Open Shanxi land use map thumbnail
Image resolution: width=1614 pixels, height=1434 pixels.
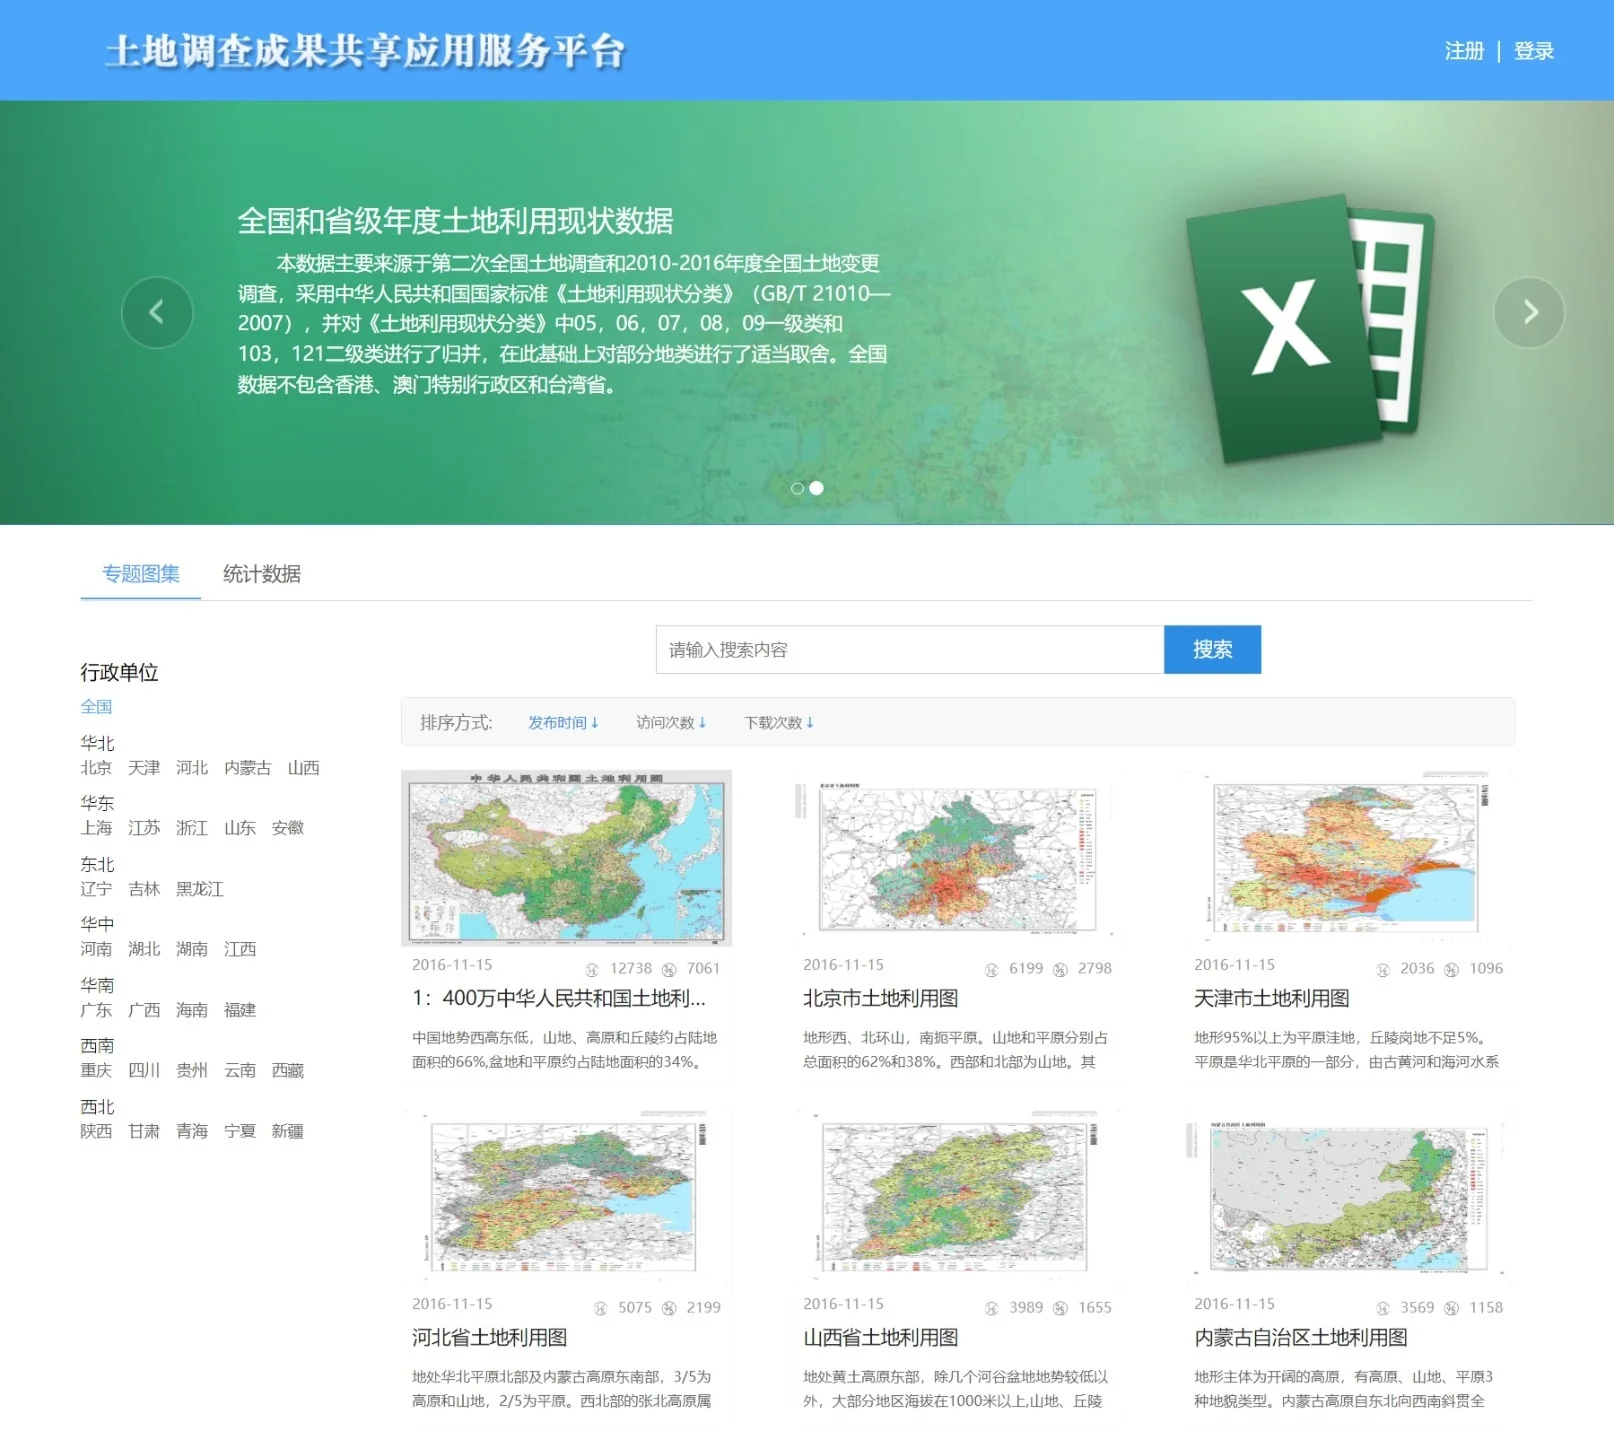957,1197
